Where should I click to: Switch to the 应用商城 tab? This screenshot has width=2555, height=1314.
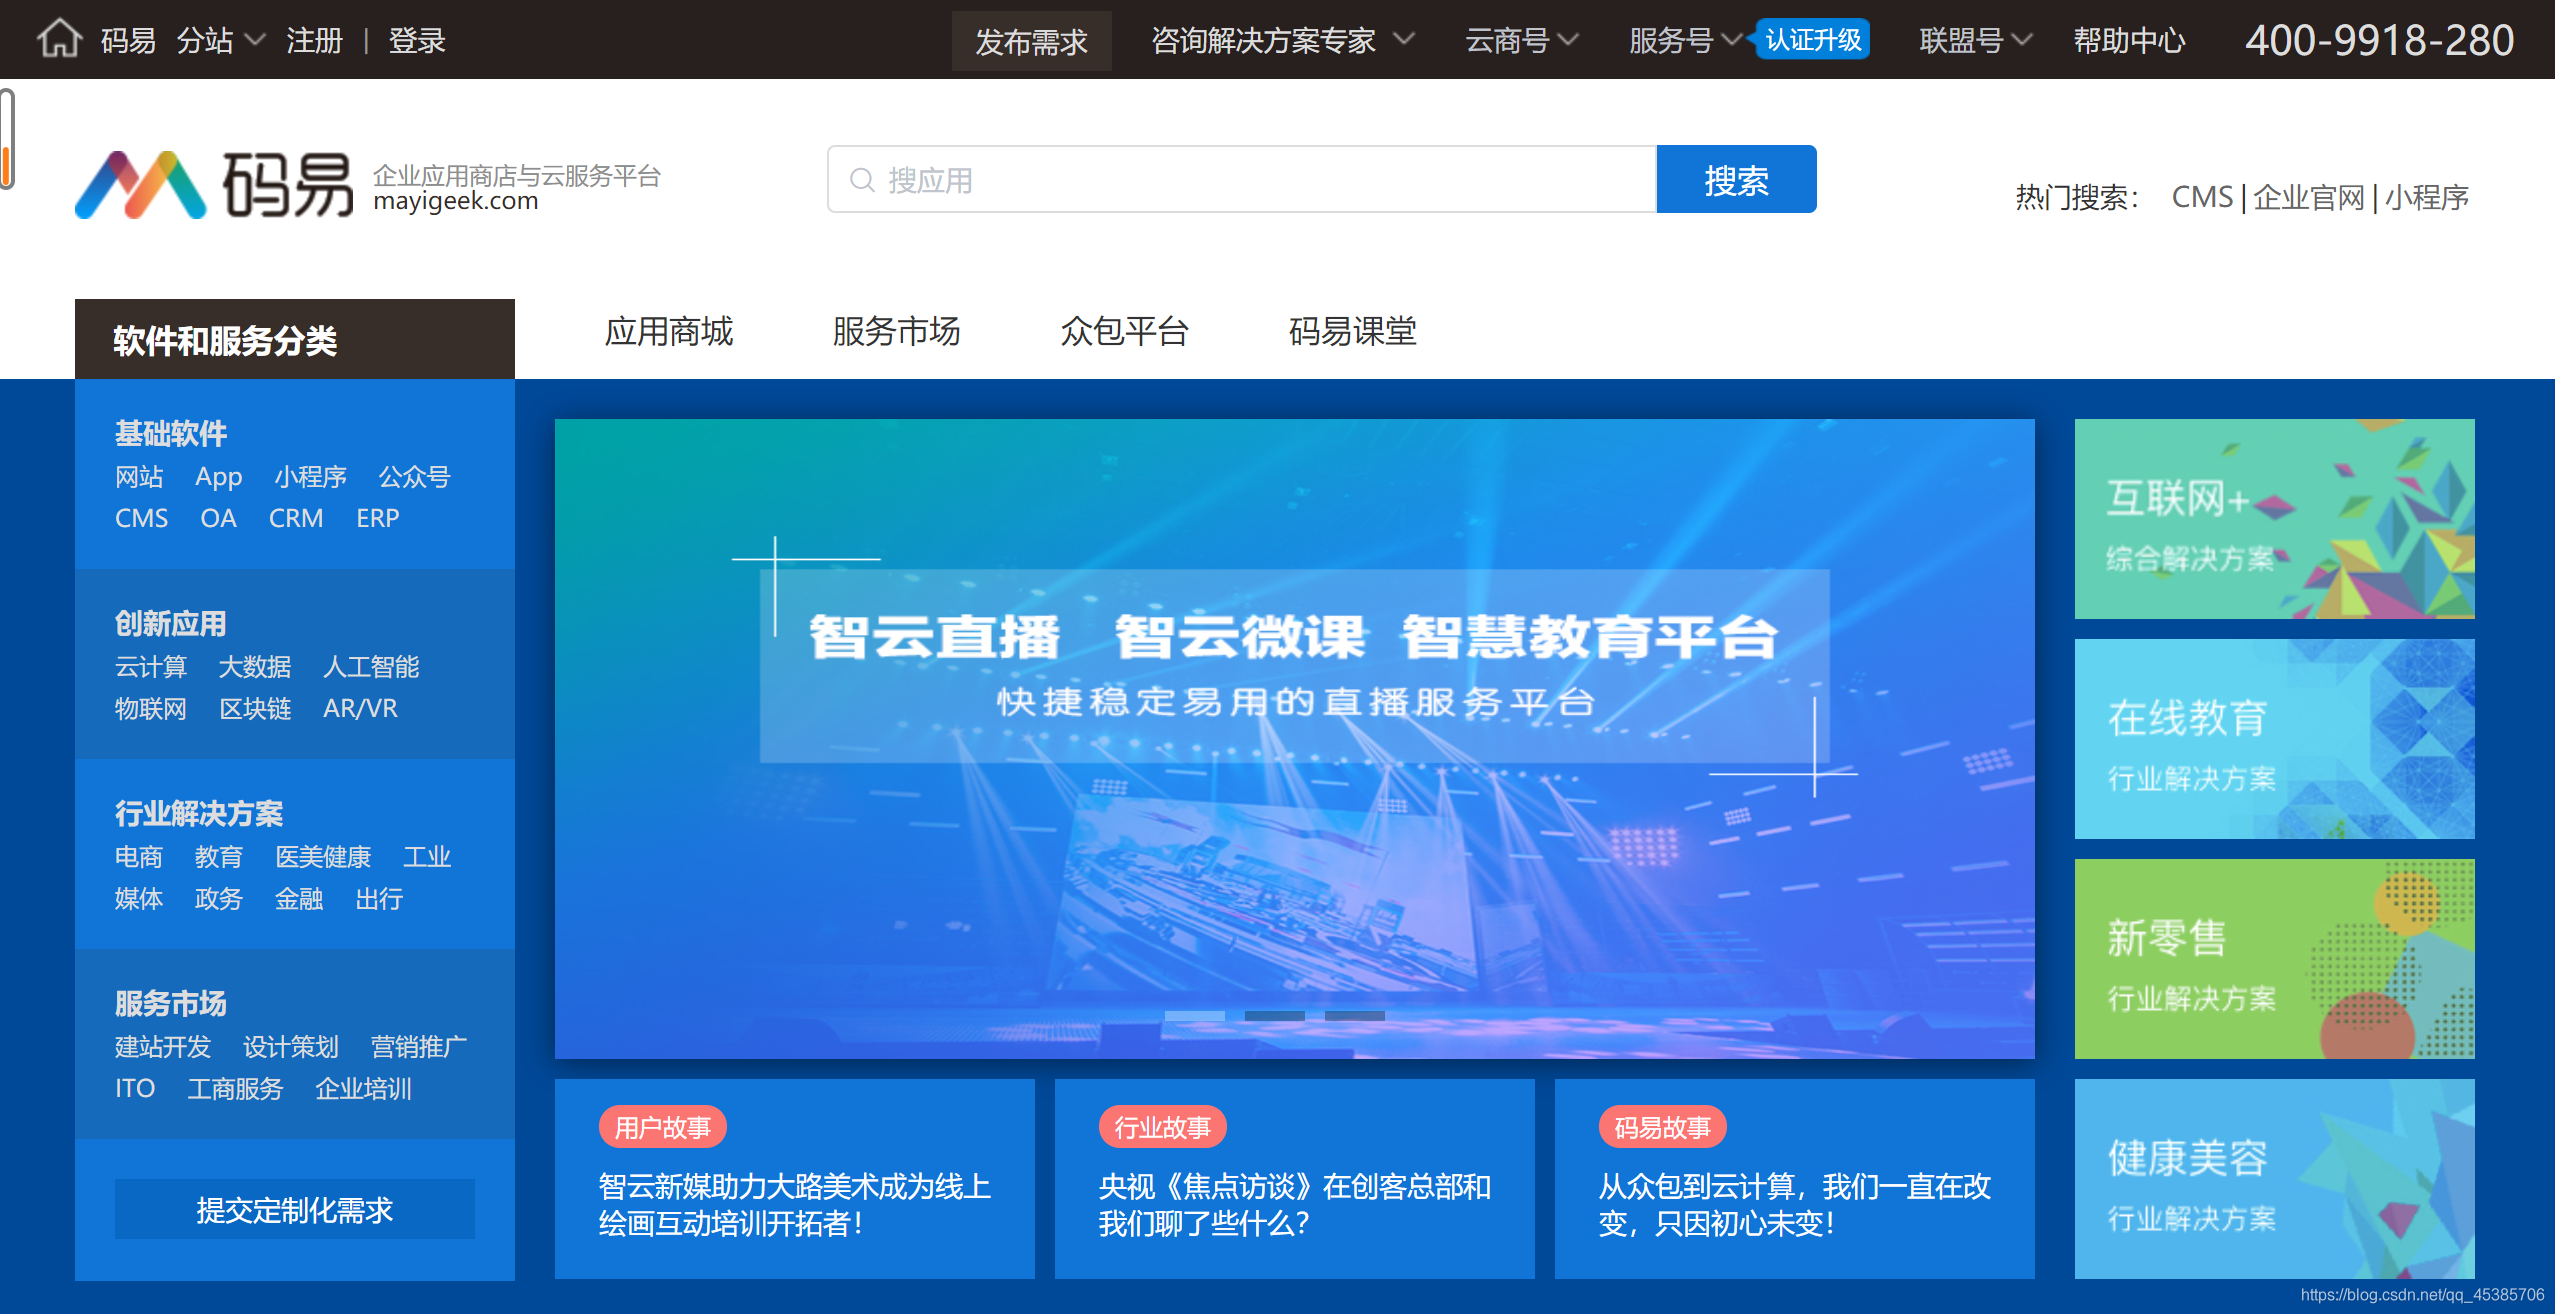668,331
